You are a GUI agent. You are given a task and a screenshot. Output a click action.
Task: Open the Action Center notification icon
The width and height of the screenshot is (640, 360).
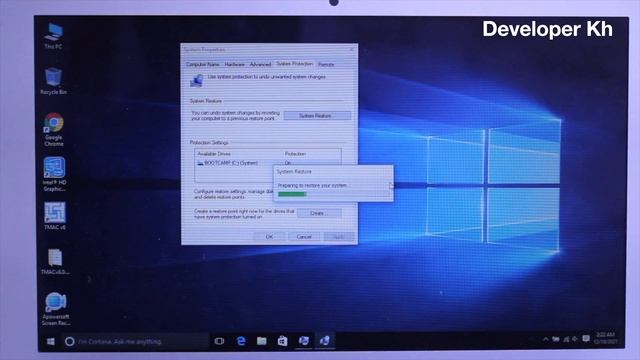point(586,339)
